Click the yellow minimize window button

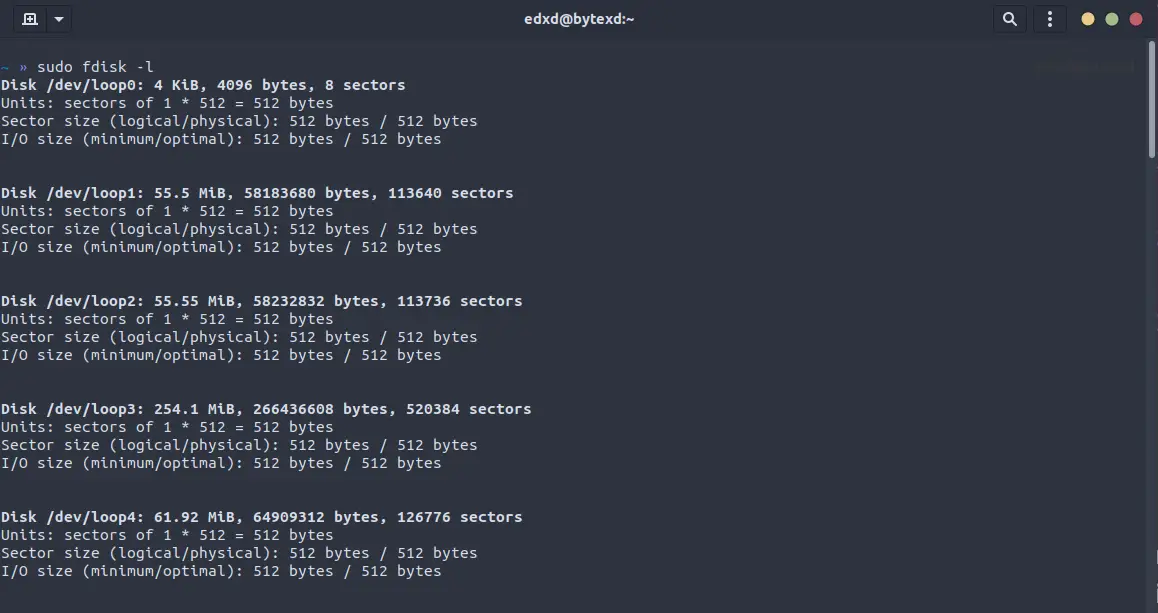coord(1088,19)
